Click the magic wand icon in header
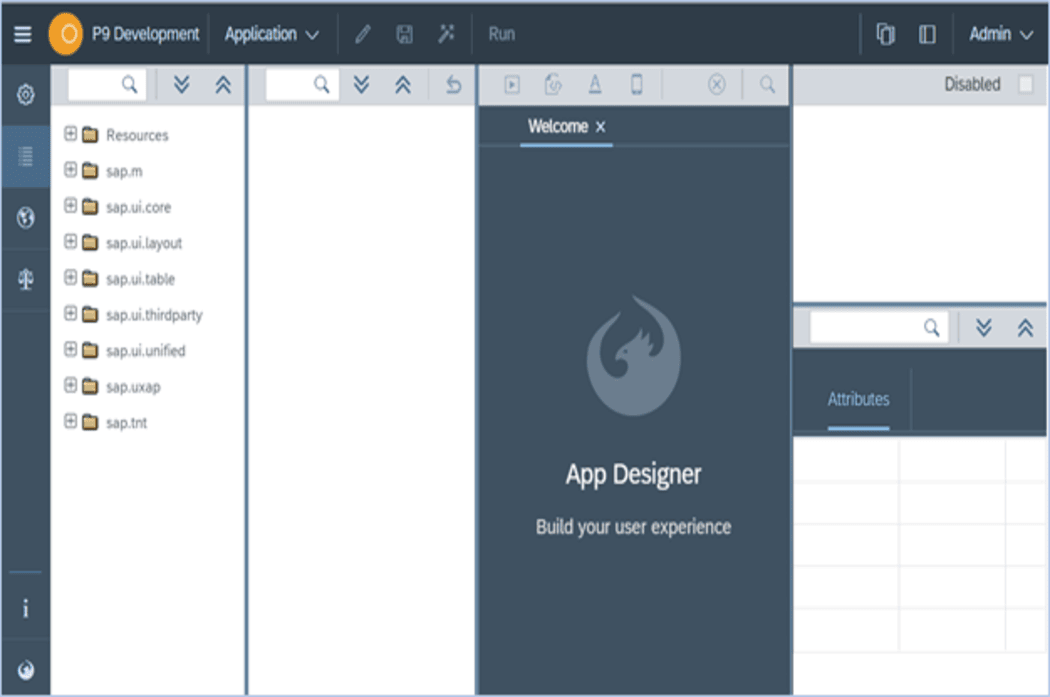 point(446,33)
